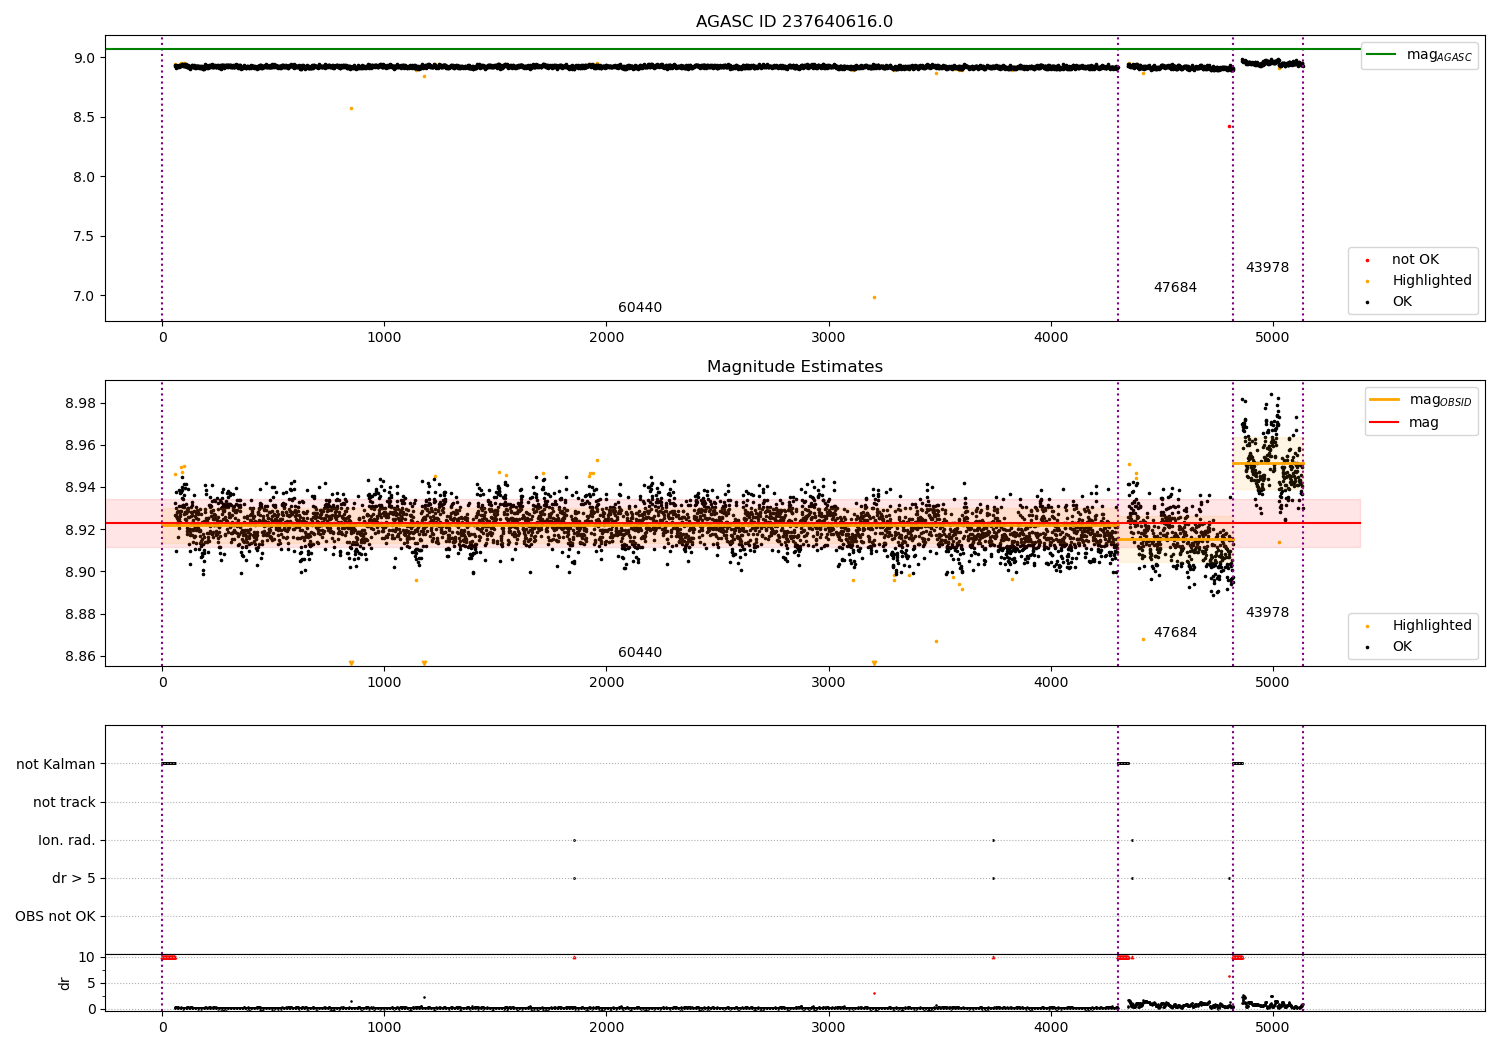Select 'not OK' legend entry in top plot
The image size is (1500, 1050).
[1415, 260]
